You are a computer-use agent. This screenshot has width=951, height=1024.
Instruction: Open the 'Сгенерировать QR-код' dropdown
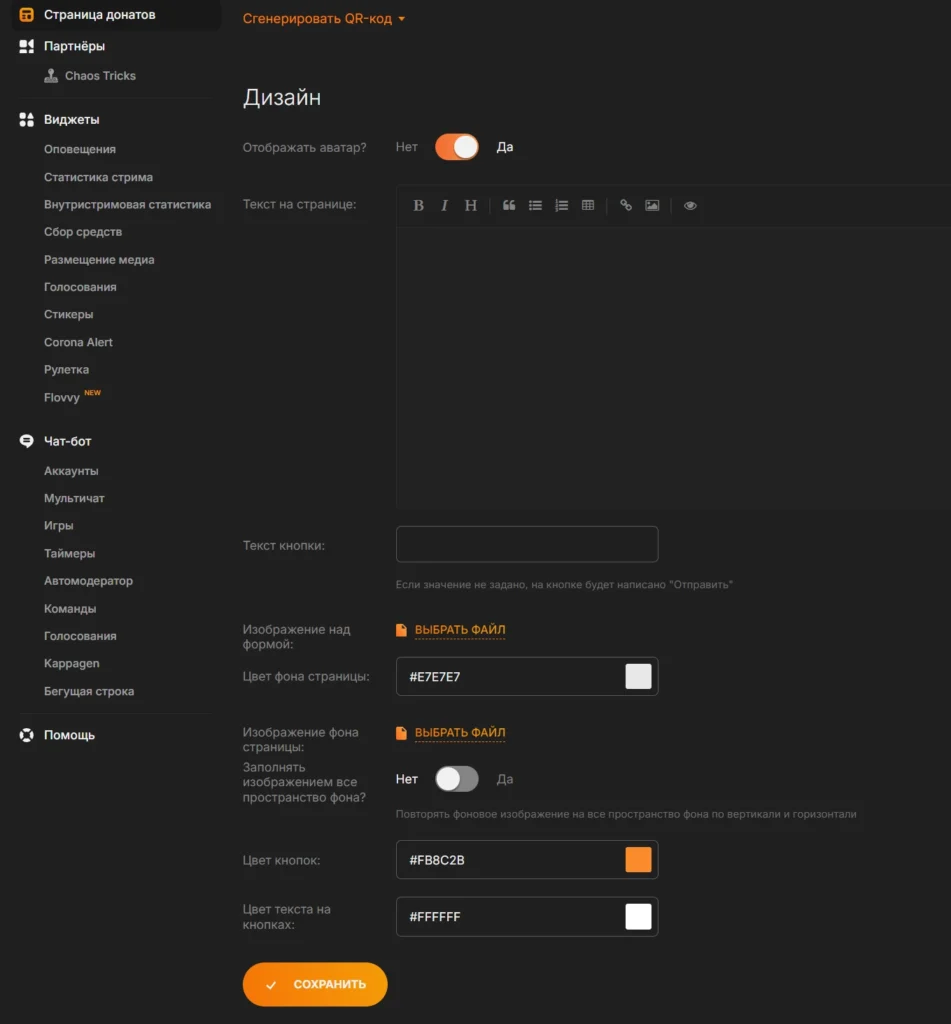(x=324, y=18)
